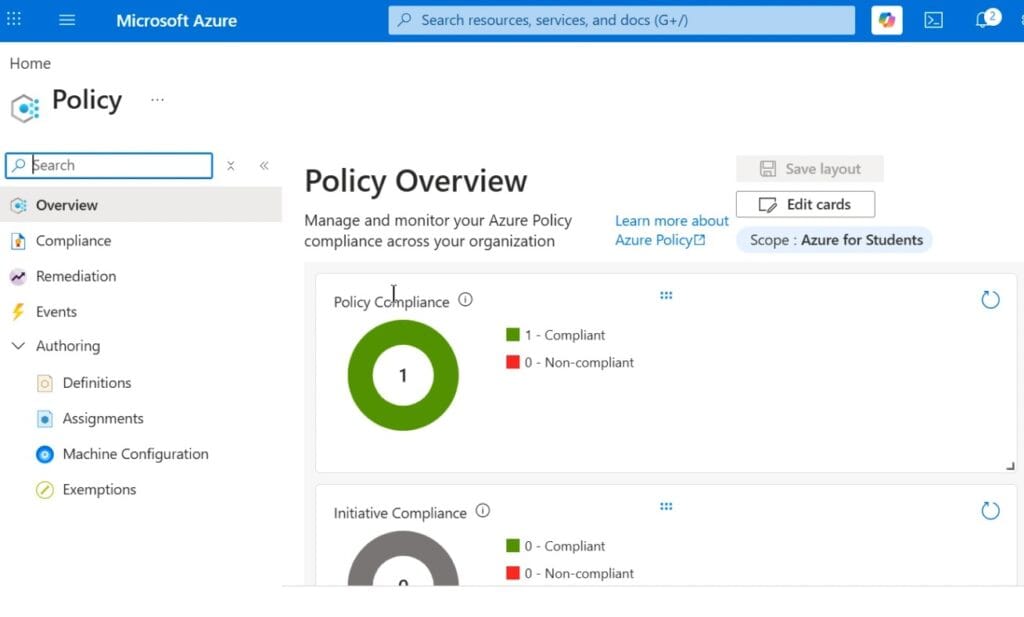Open the Overview menu item
The width and height of the screenshot is (1024, 617).
(x=141, y=205)
